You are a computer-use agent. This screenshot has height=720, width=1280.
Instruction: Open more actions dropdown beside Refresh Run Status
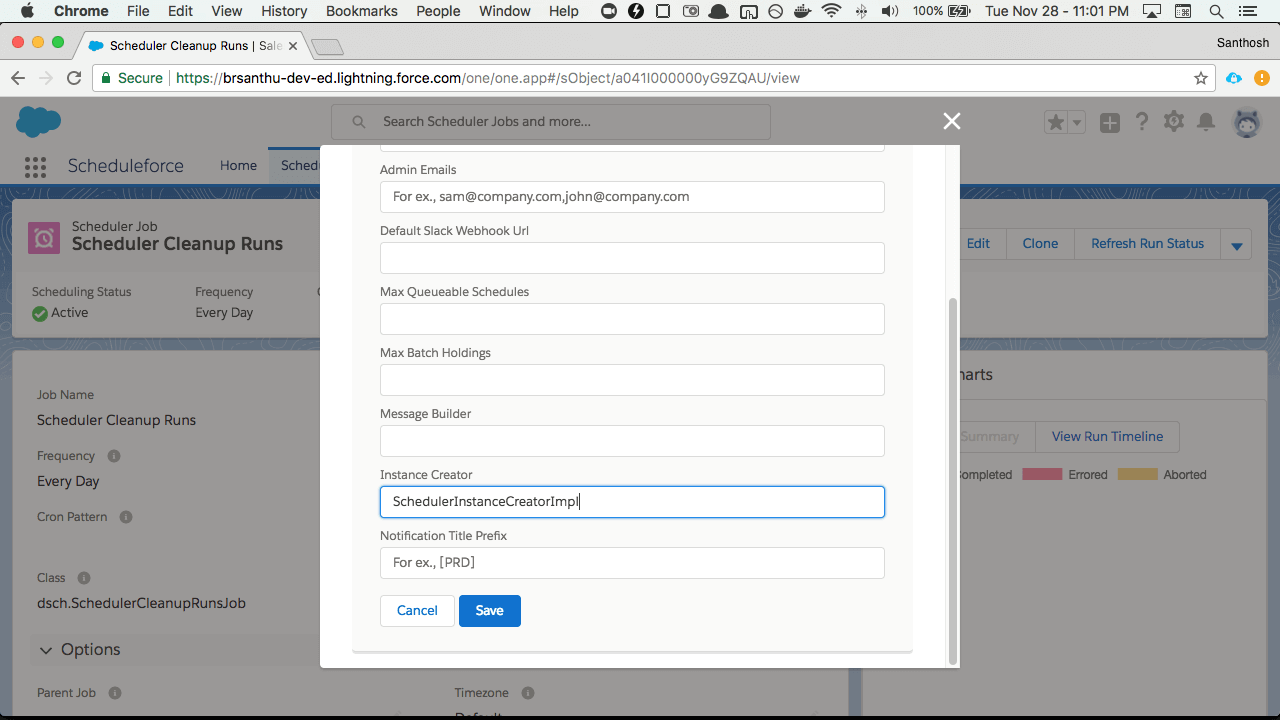pos(1237,244)
